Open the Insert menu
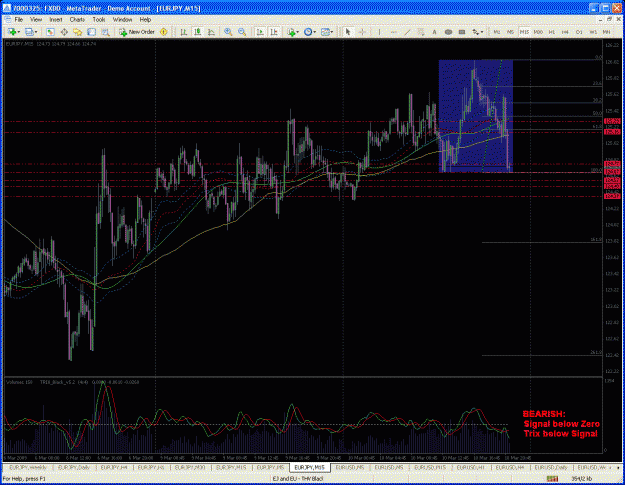 point(56,20)
